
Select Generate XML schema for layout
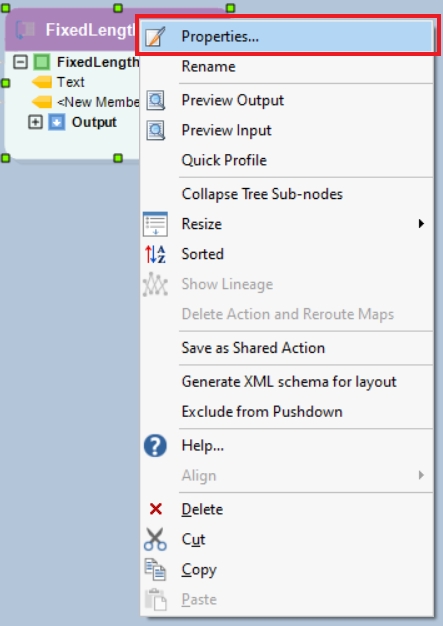click(289, 382)
